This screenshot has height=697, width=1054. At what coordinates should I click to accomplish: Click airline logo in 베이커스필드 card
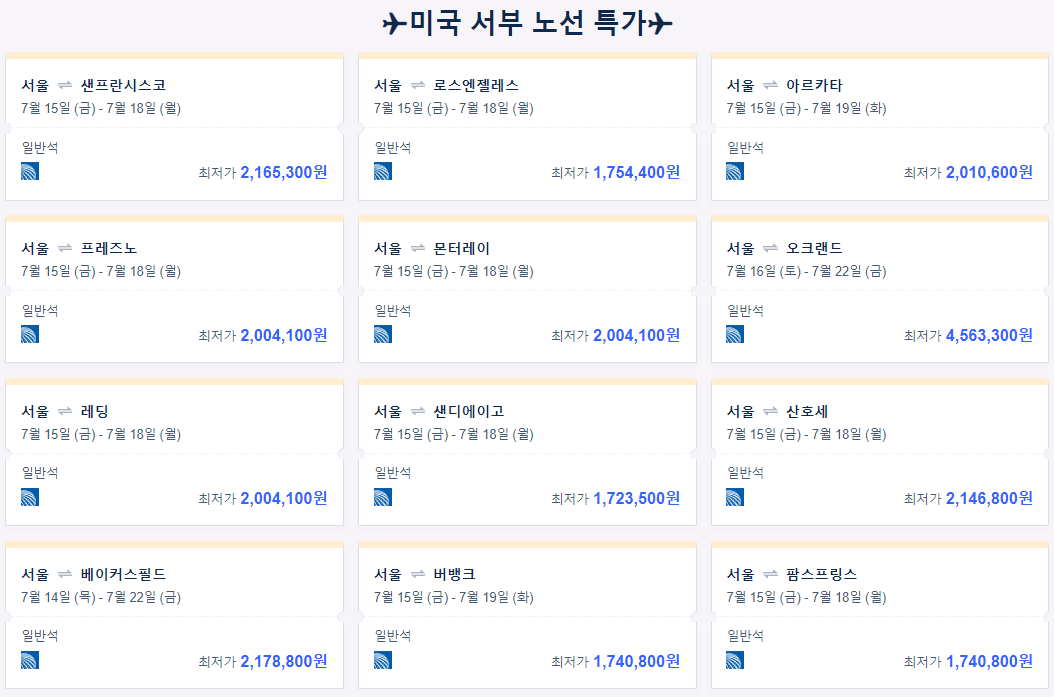click(30, 660)
